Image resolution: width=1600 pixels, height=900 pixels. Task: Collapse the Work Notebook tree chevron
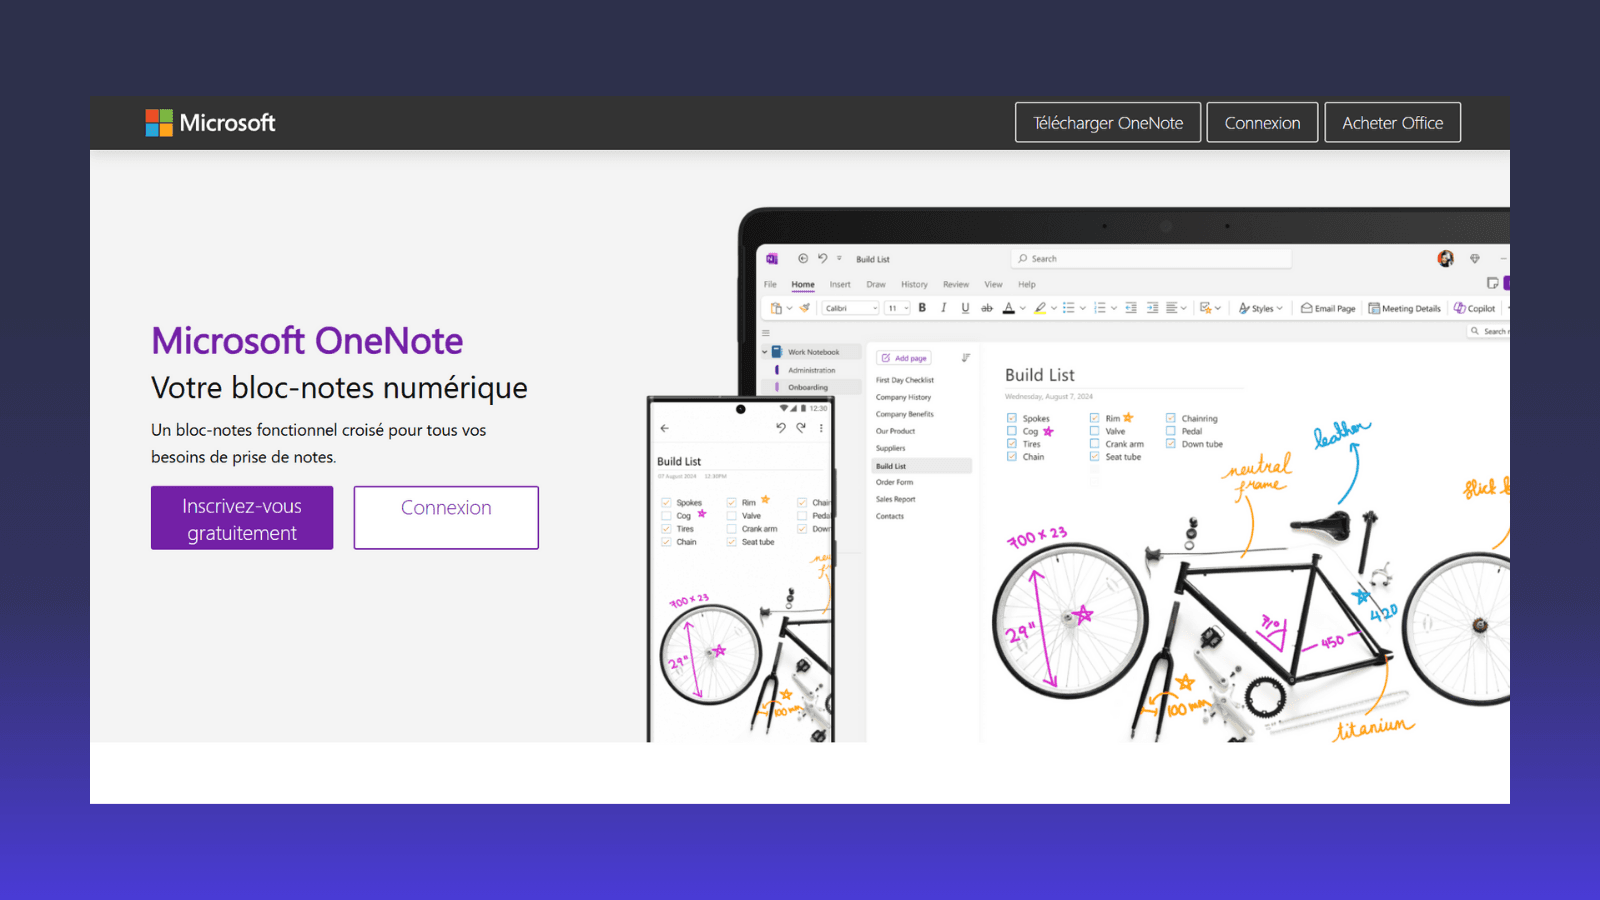[765, 352]
